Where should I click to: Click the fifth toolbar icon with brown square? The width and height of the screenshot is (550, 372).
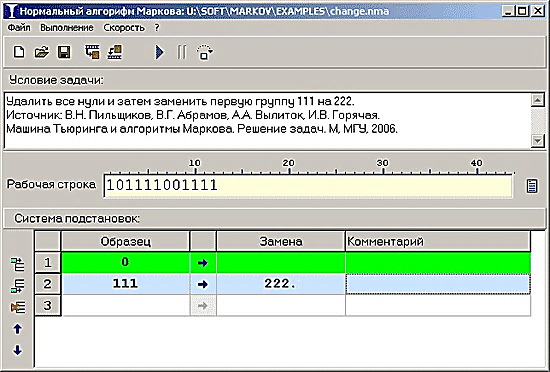click(x=115, y=52)
